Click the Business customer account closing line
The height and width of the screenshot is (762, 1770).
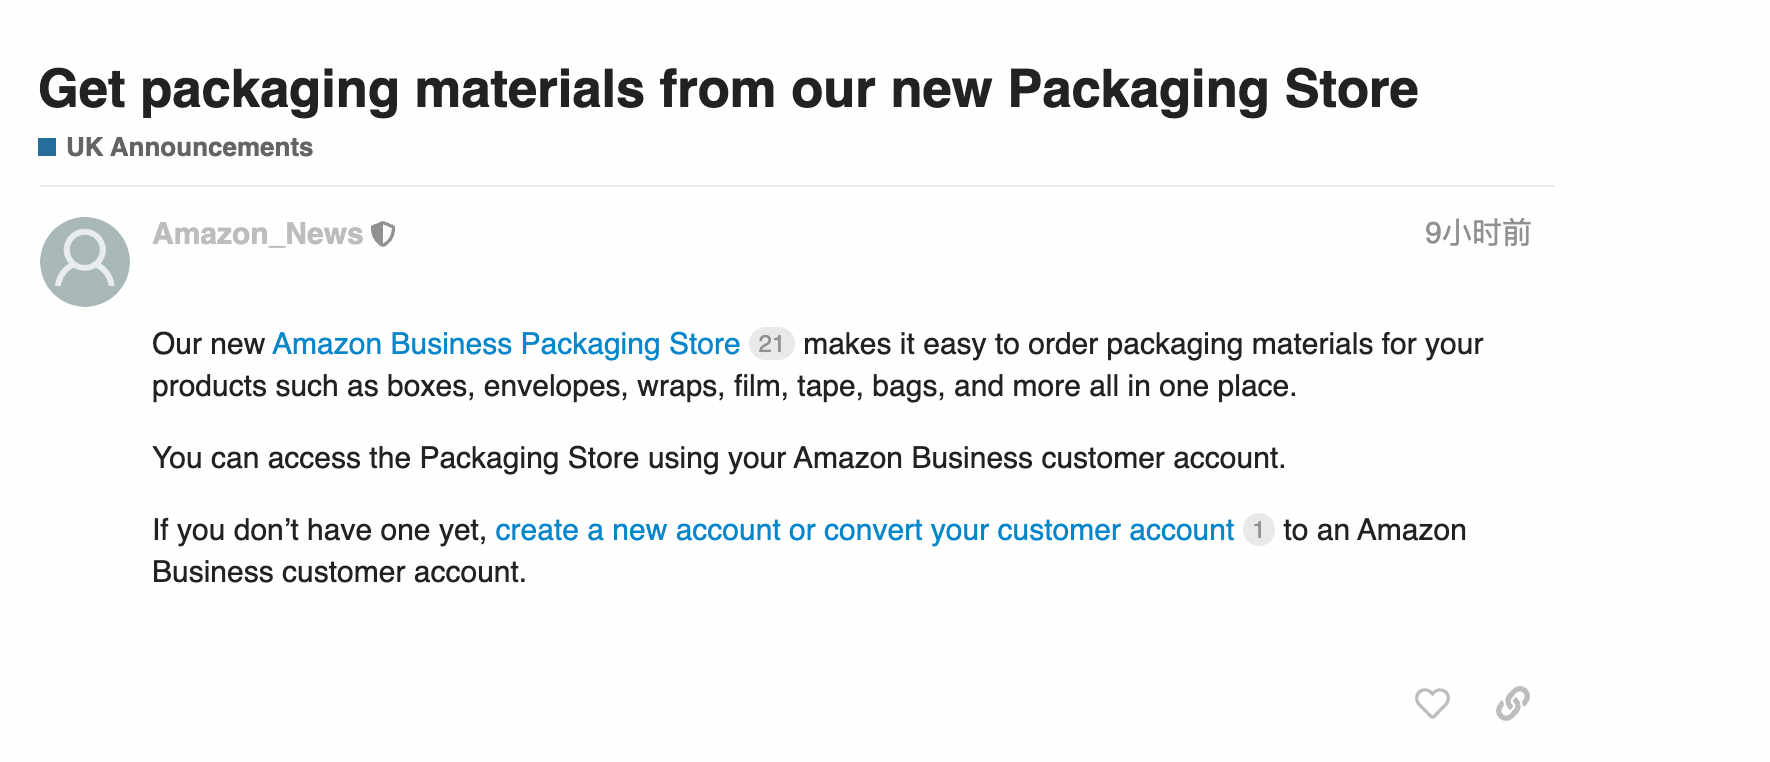tap(339, 572)
